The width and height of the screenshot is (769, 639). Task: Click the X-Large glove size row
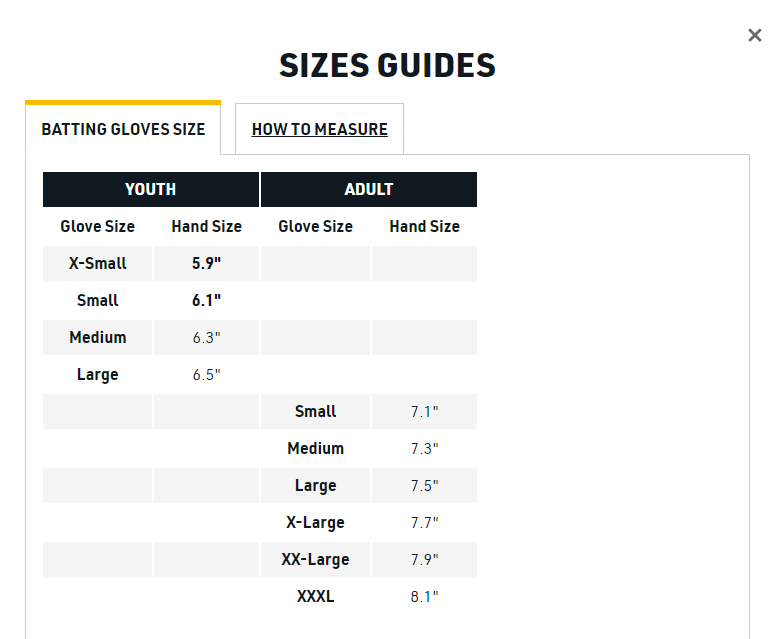[315, 522]
